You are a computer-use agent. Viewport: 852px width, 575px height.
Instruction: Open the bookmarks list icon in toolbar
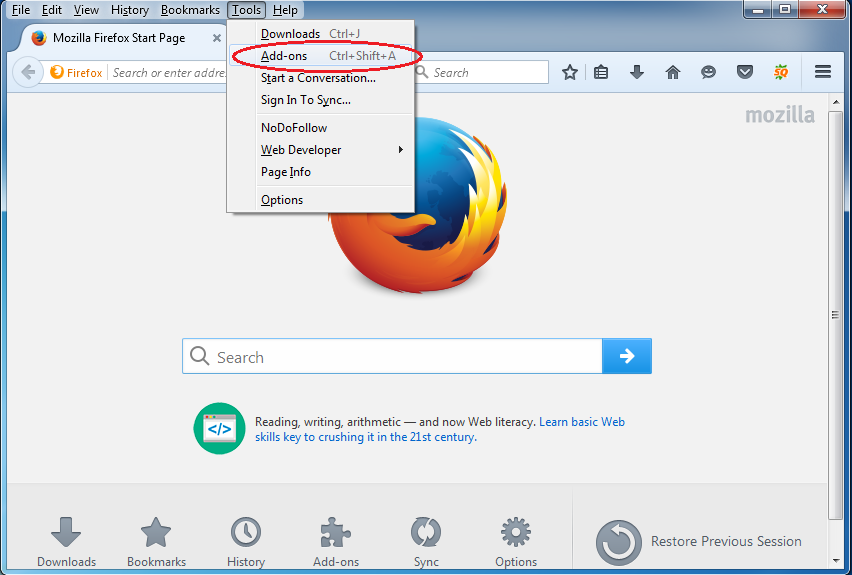[601, 72]
